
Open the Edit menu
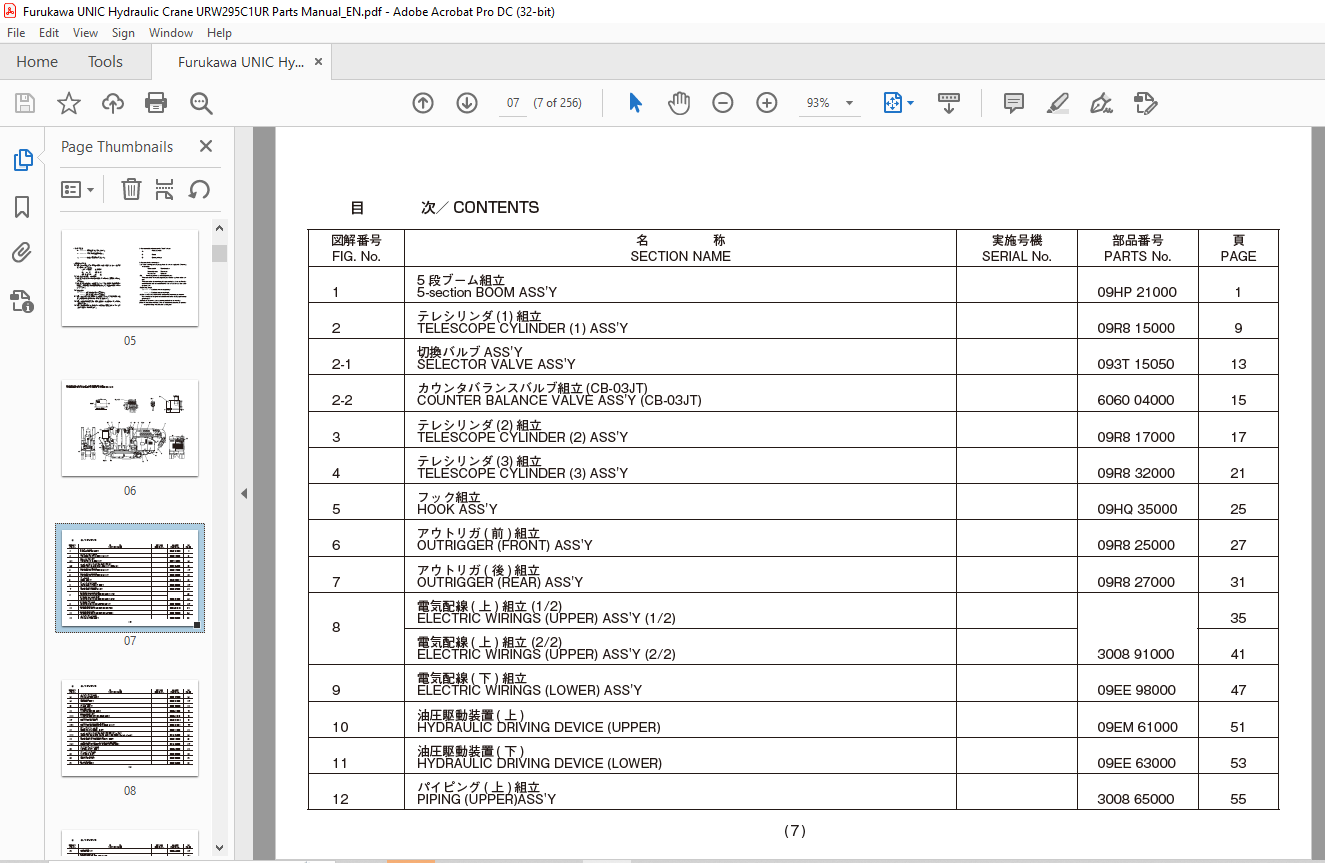click(49, 33)
